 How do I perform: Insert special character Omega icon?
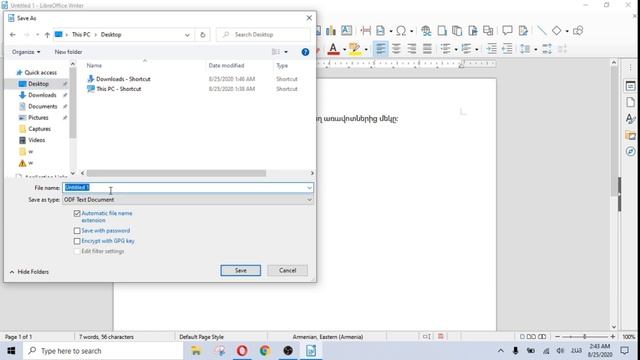(401, 31)
